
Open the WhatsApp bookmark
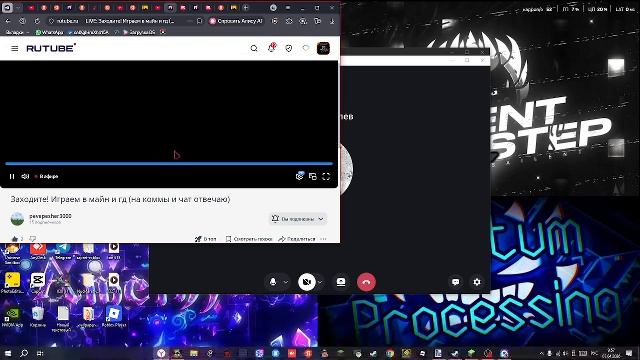pyautogui.click(x=49, y=32)
